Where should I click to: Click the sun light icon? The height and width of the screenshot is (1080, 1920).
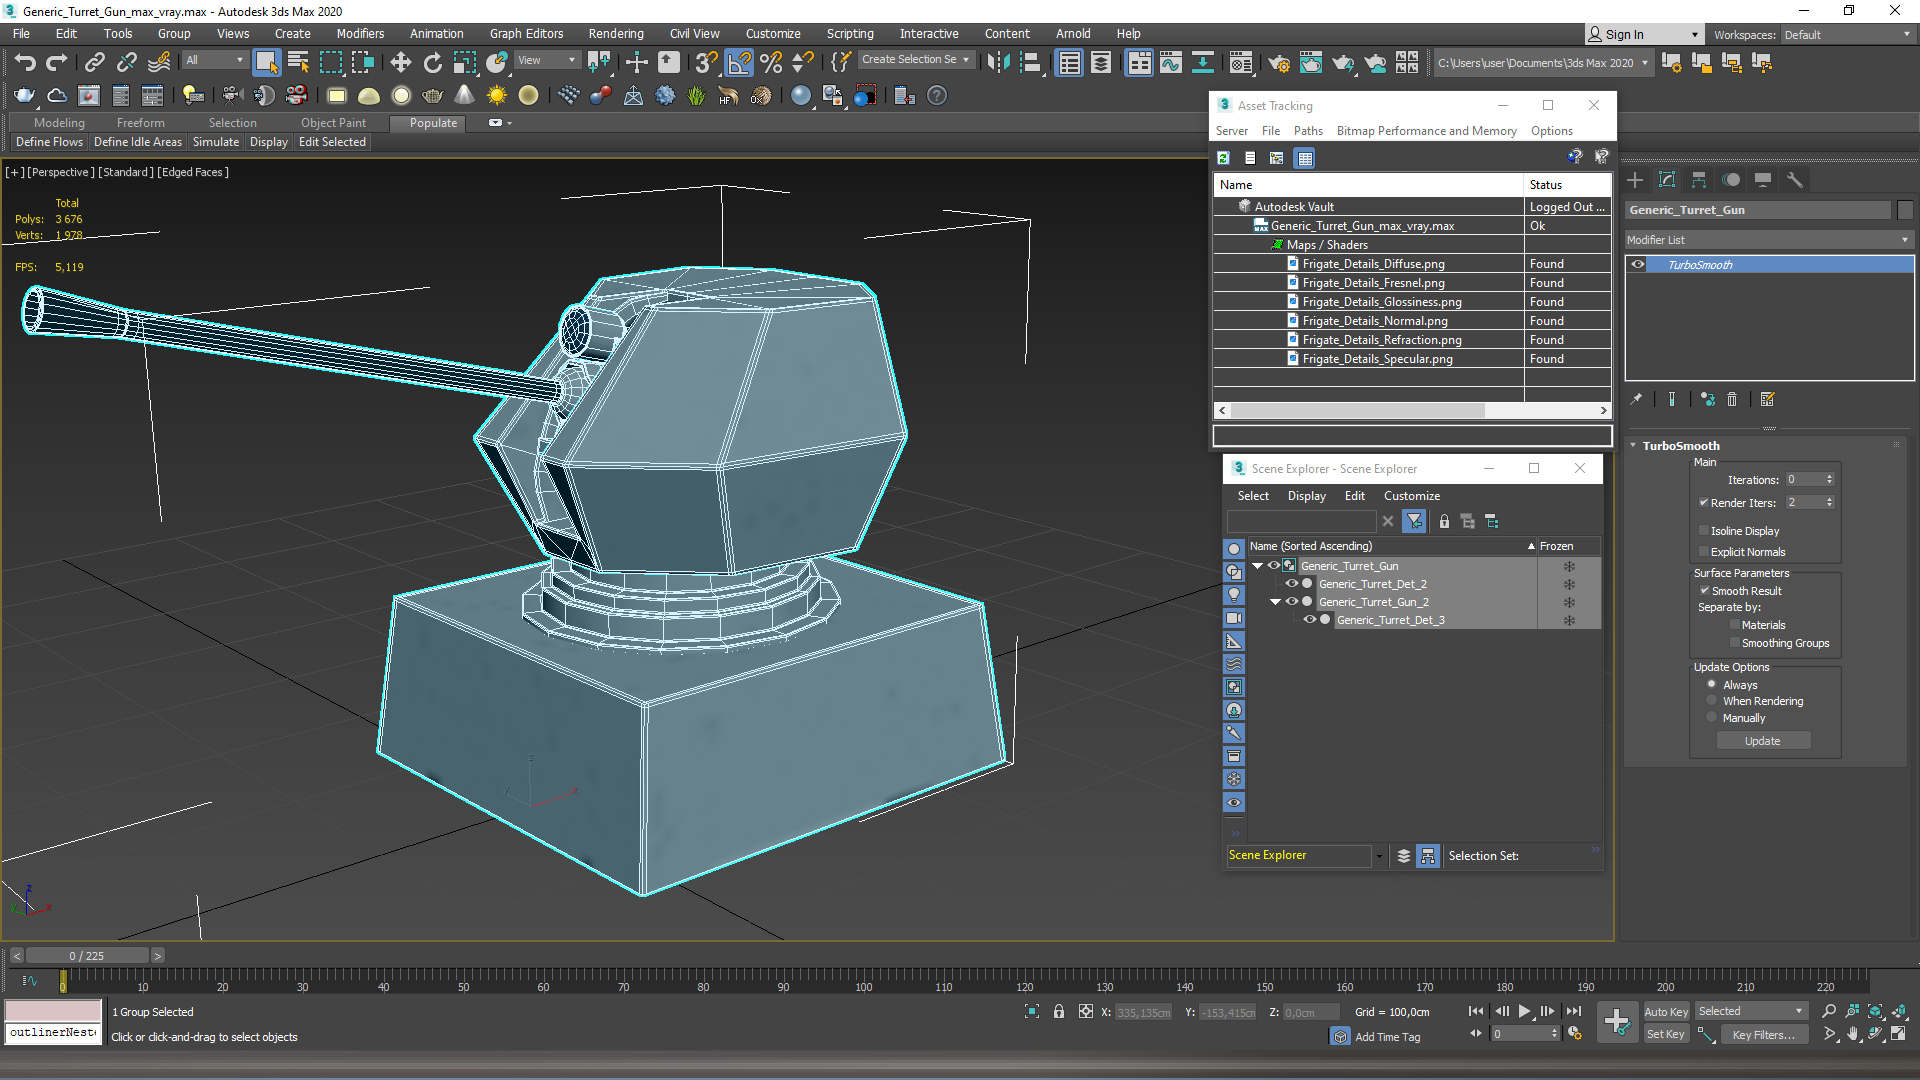(x=497, y=95)
